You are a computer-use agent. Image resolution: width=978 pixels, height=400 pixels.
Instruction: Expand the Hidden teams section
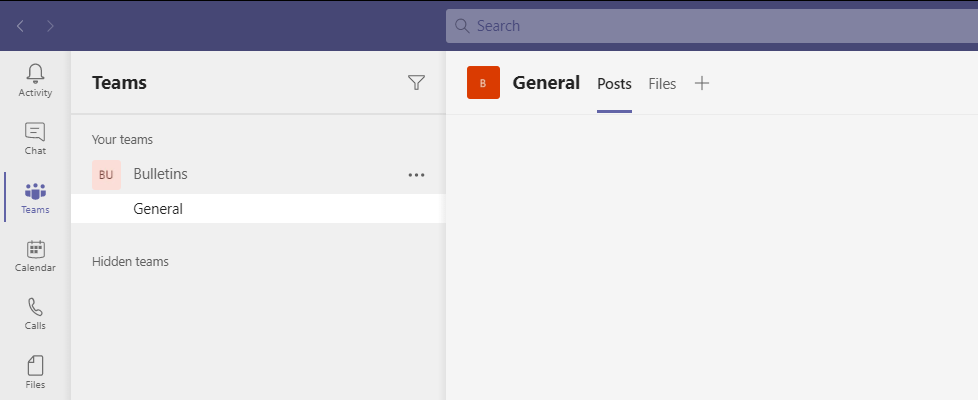pos(130,262)
